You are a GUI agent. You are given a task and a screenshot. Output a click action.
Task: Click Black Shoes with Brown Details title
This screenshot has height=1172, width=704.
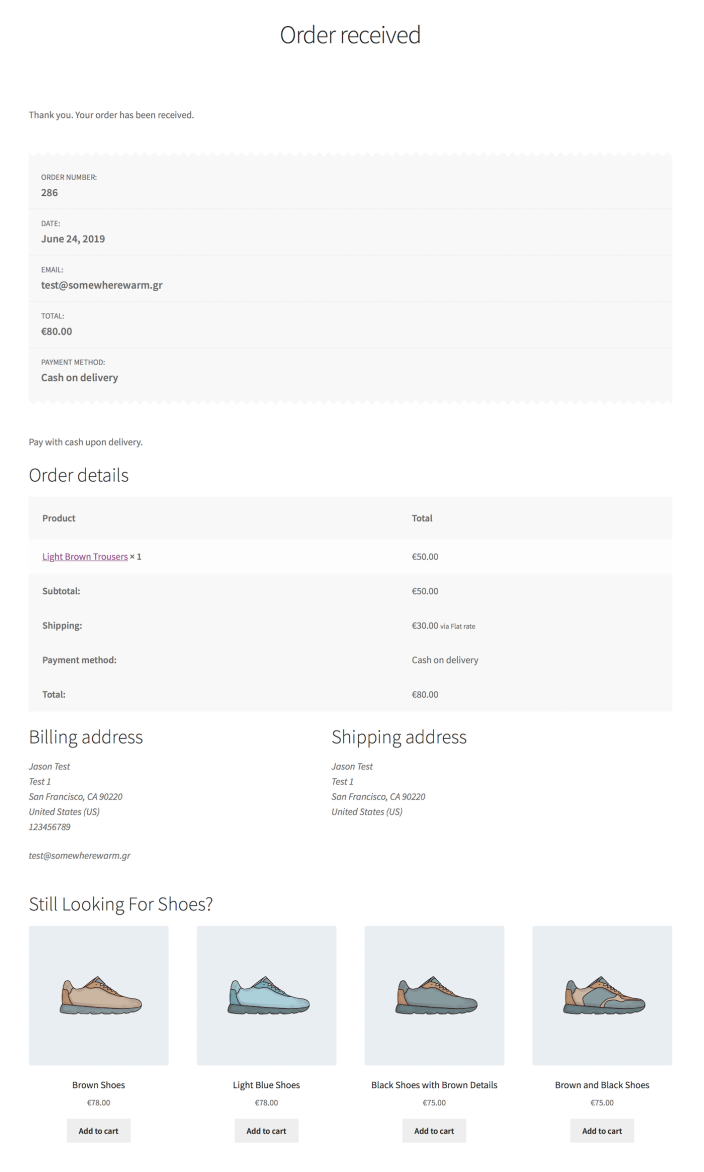coord(434,1085)
